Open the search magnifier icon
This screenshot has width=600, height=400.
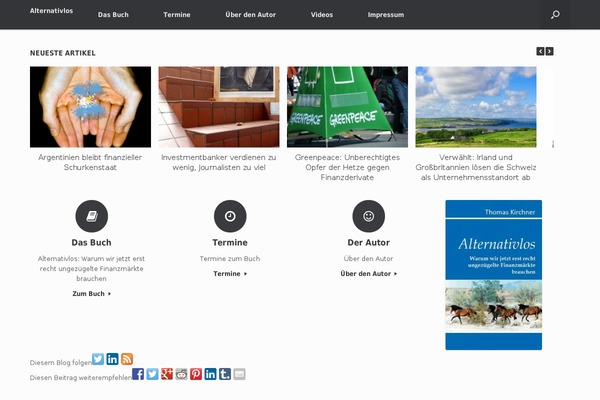tap(555, 15)
